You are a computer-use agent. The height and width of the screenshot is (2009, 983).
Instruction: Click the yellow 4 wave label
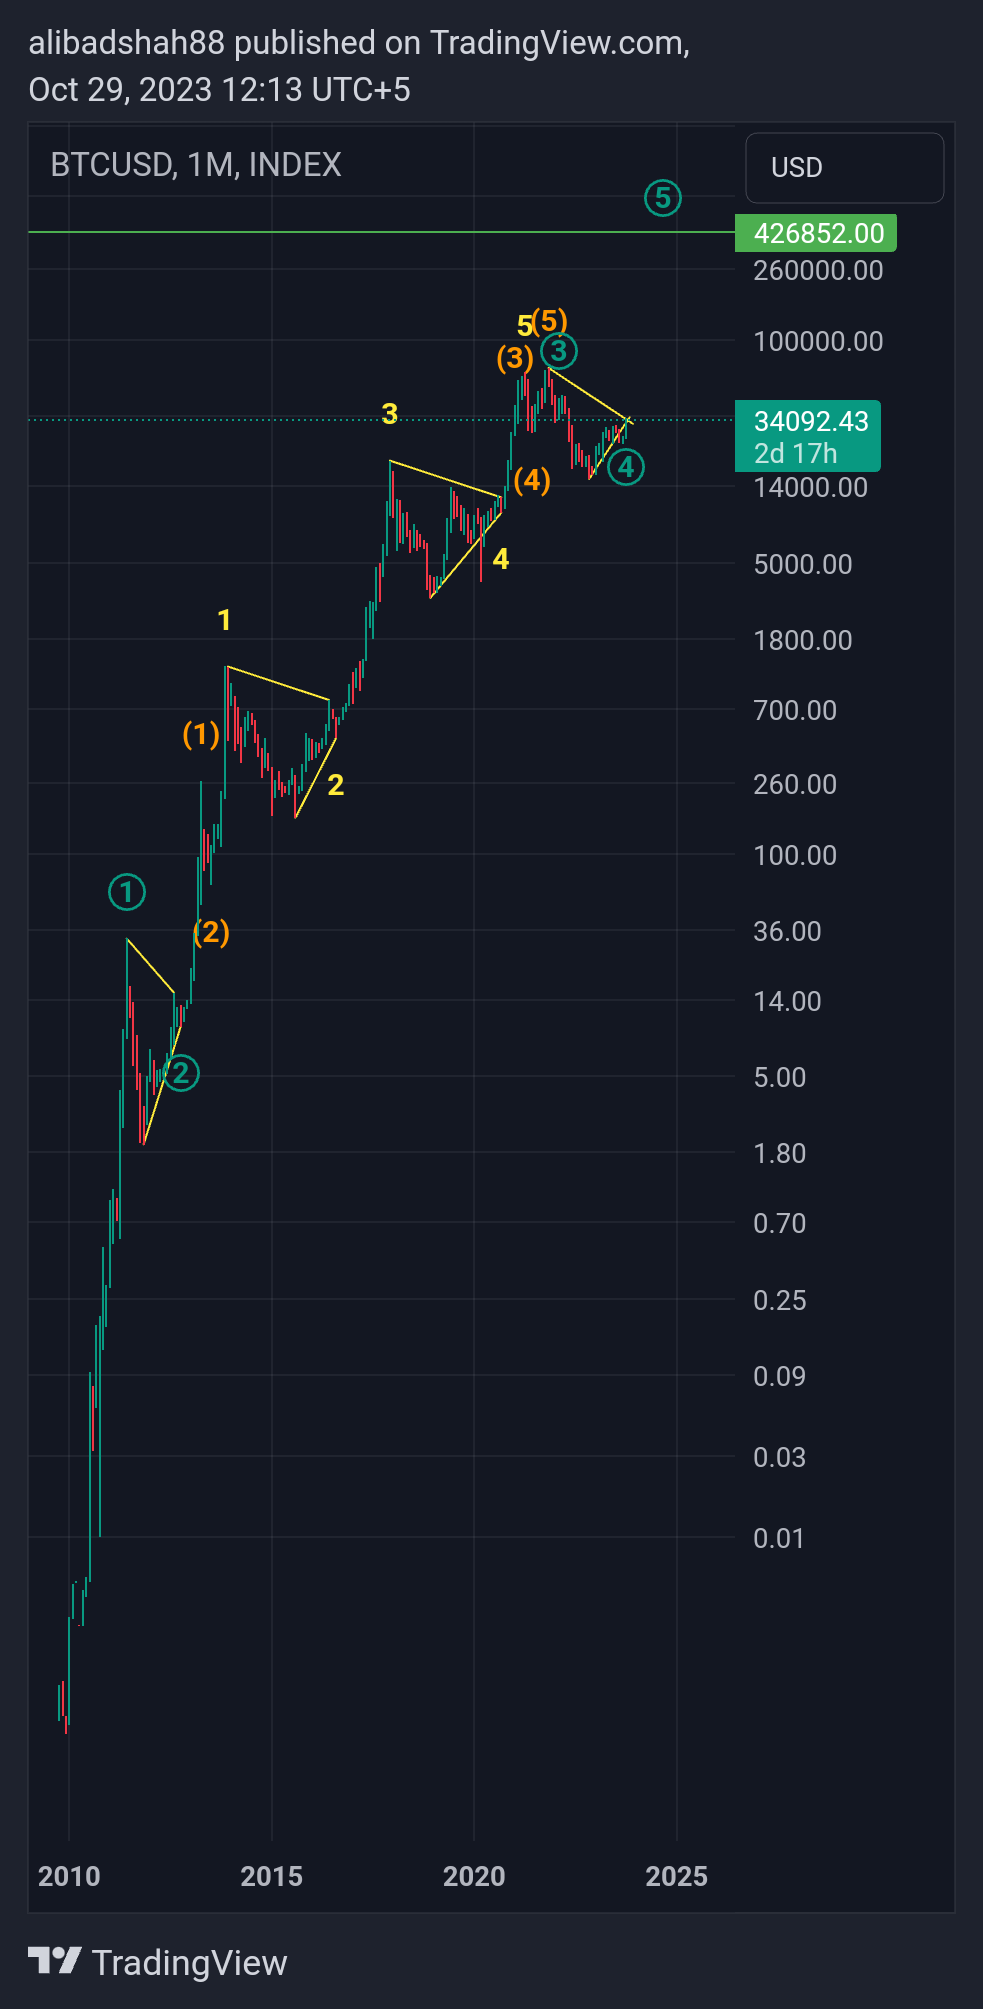pyautogui.click(x=501, y=559)
